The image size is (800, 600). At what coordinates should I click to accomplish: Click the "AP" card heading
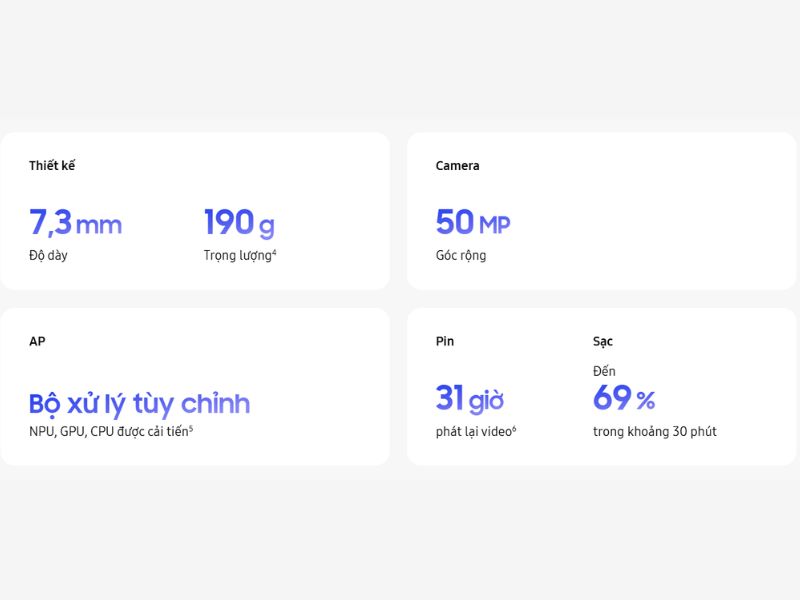(37, 341)
